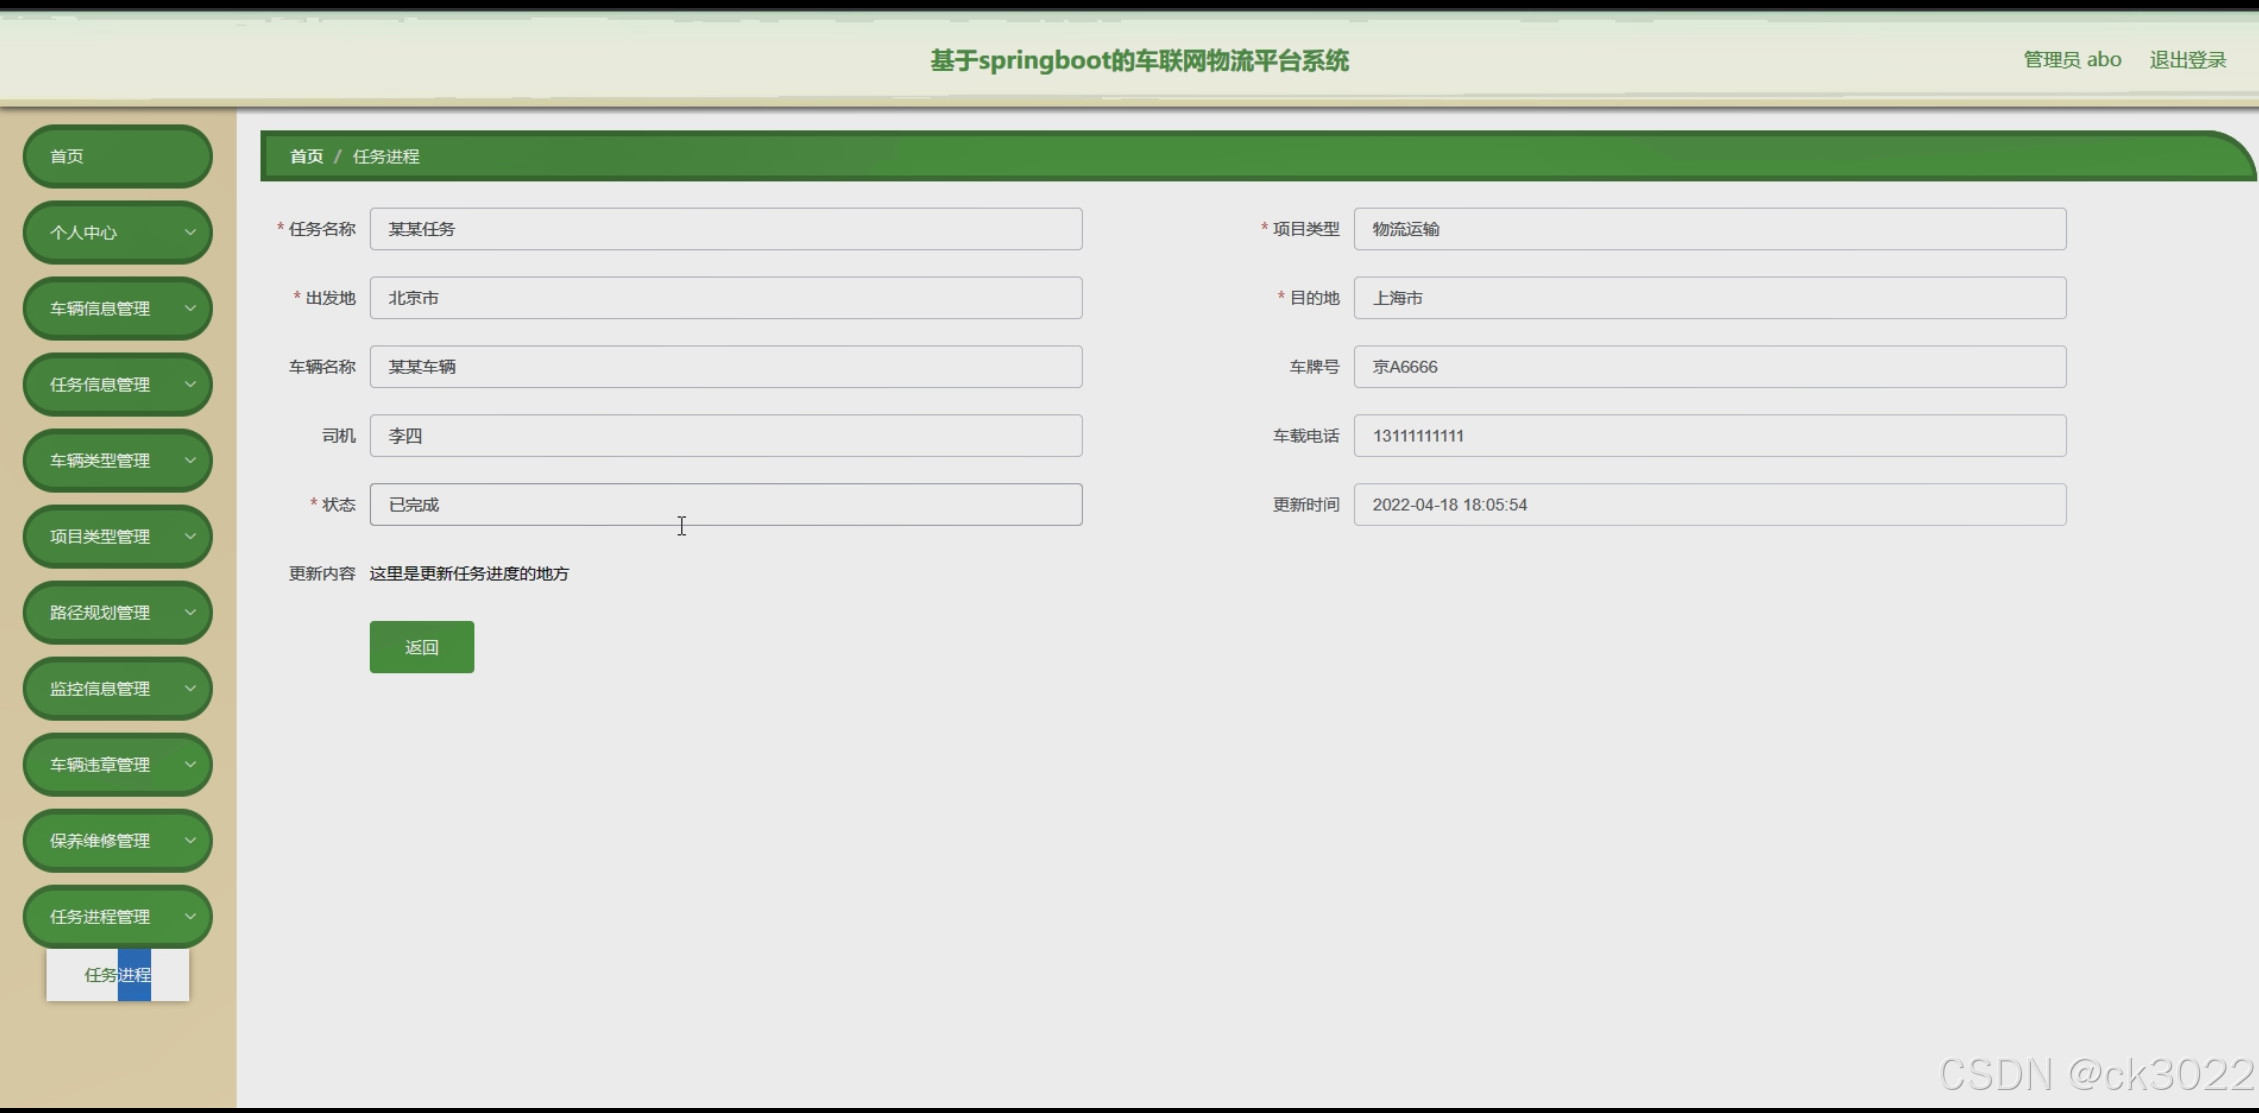The width and height of the screenshot is (2259, 1113).
Task: Expand the 任务信息管理 menu
Action: tap(117, 384)
